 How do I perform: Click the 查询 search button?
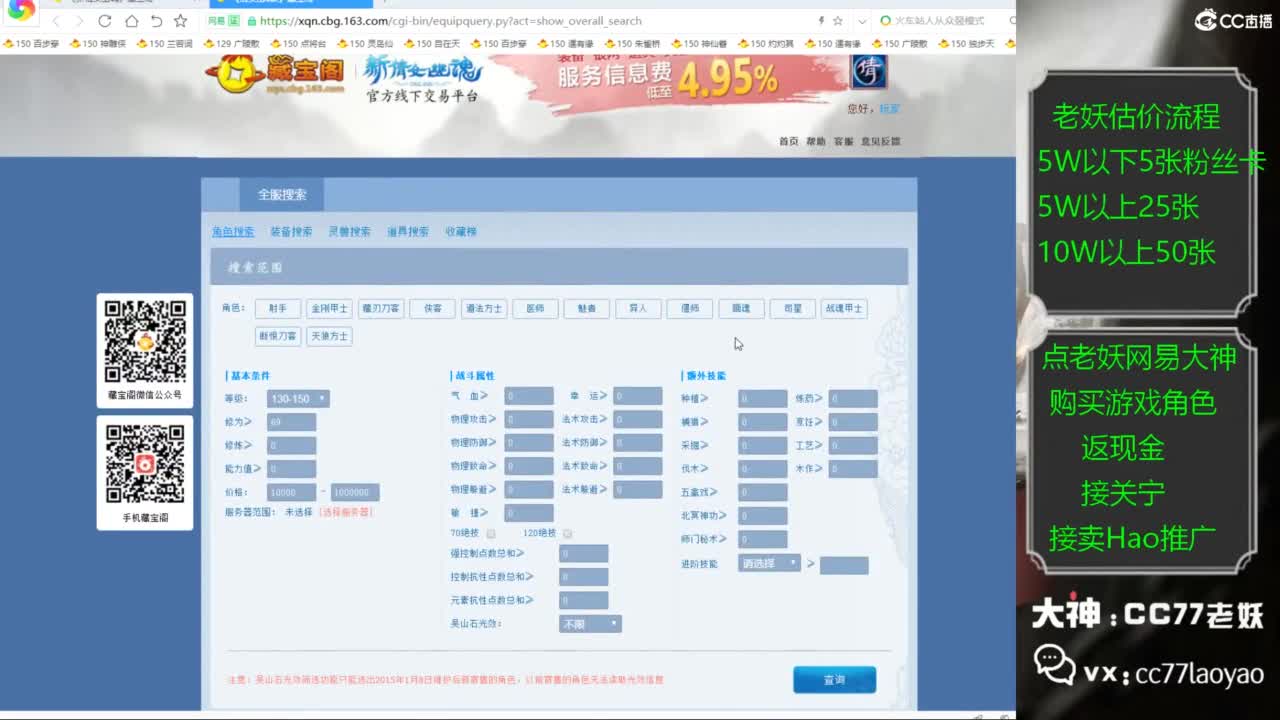coord(834,678)
